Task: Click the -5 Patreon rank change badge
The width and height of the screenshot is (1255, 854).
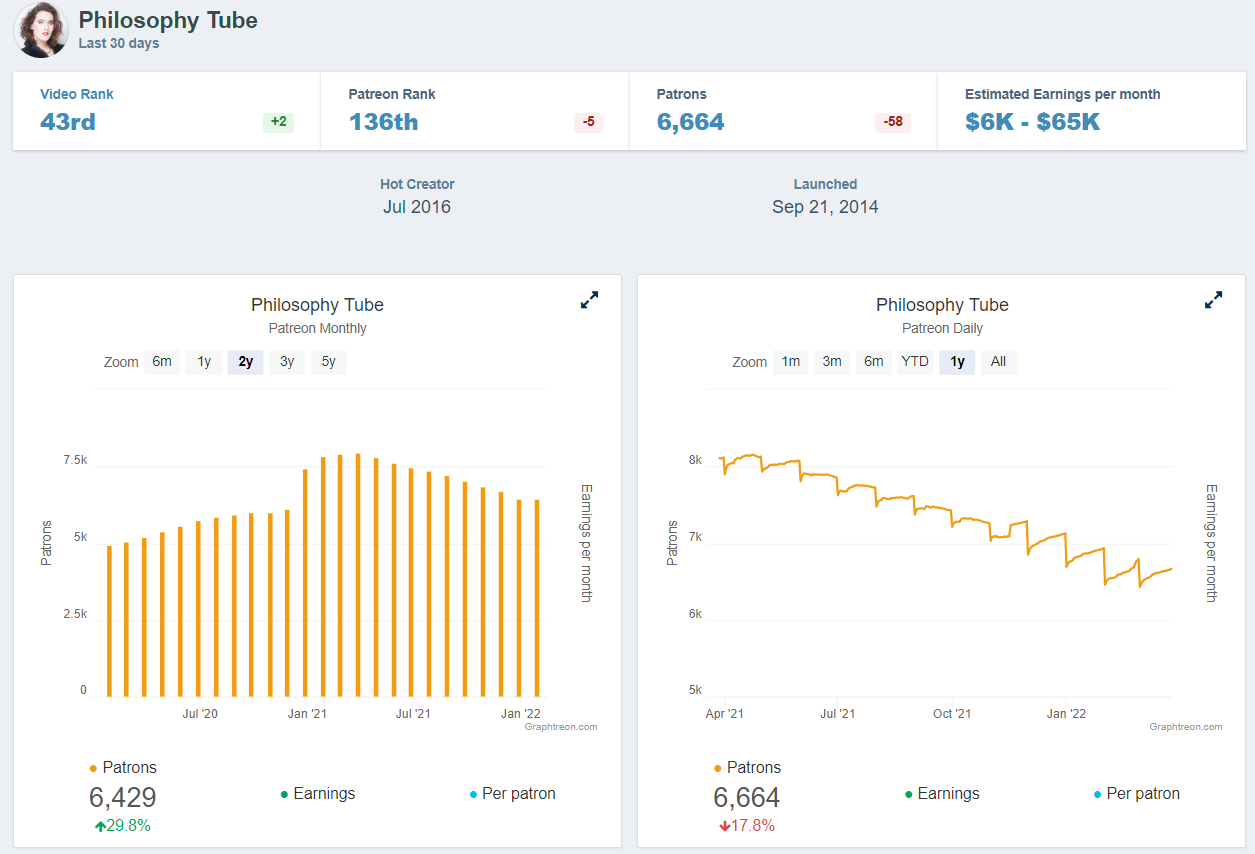Action: point(588,122)
